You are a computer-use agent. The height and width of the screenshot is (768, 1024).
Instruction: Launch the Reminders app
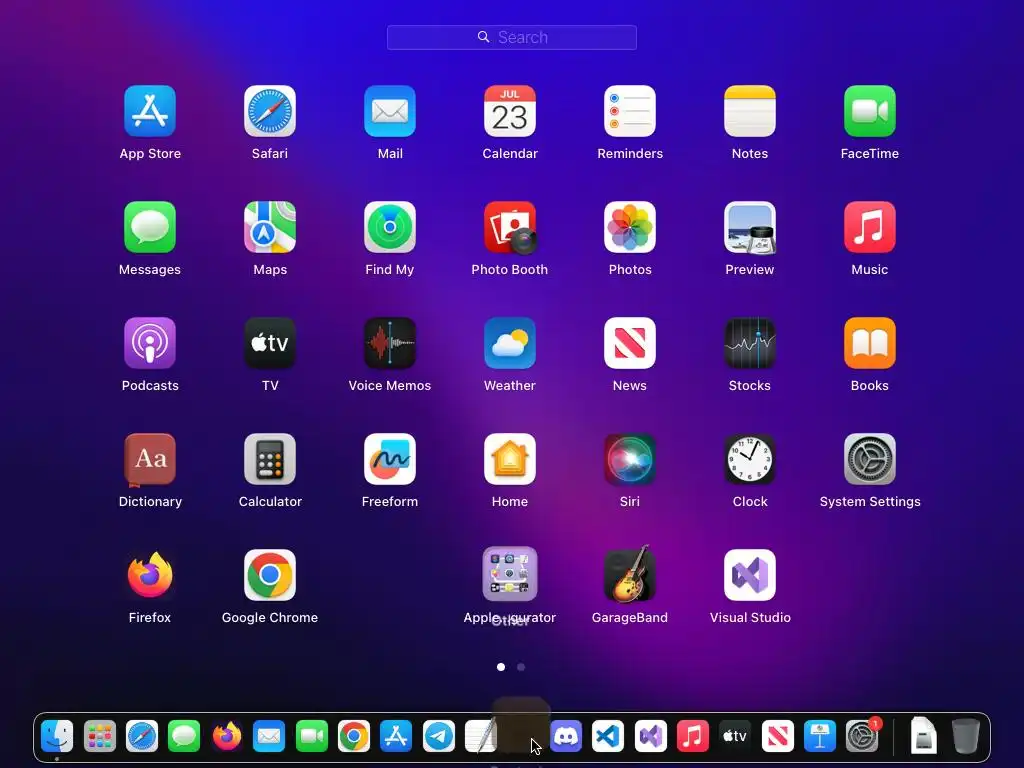pos(630,111)
